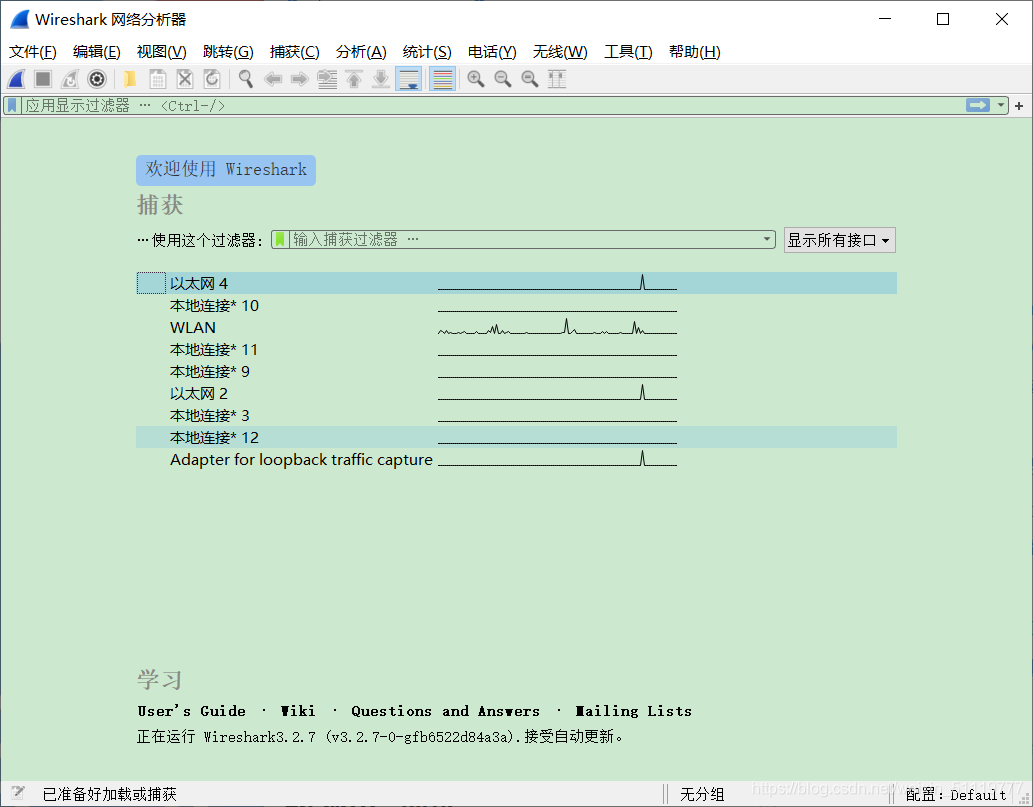Open the 文件(F) menu
The image size is (1033, 807).
(x=32, y=51)
